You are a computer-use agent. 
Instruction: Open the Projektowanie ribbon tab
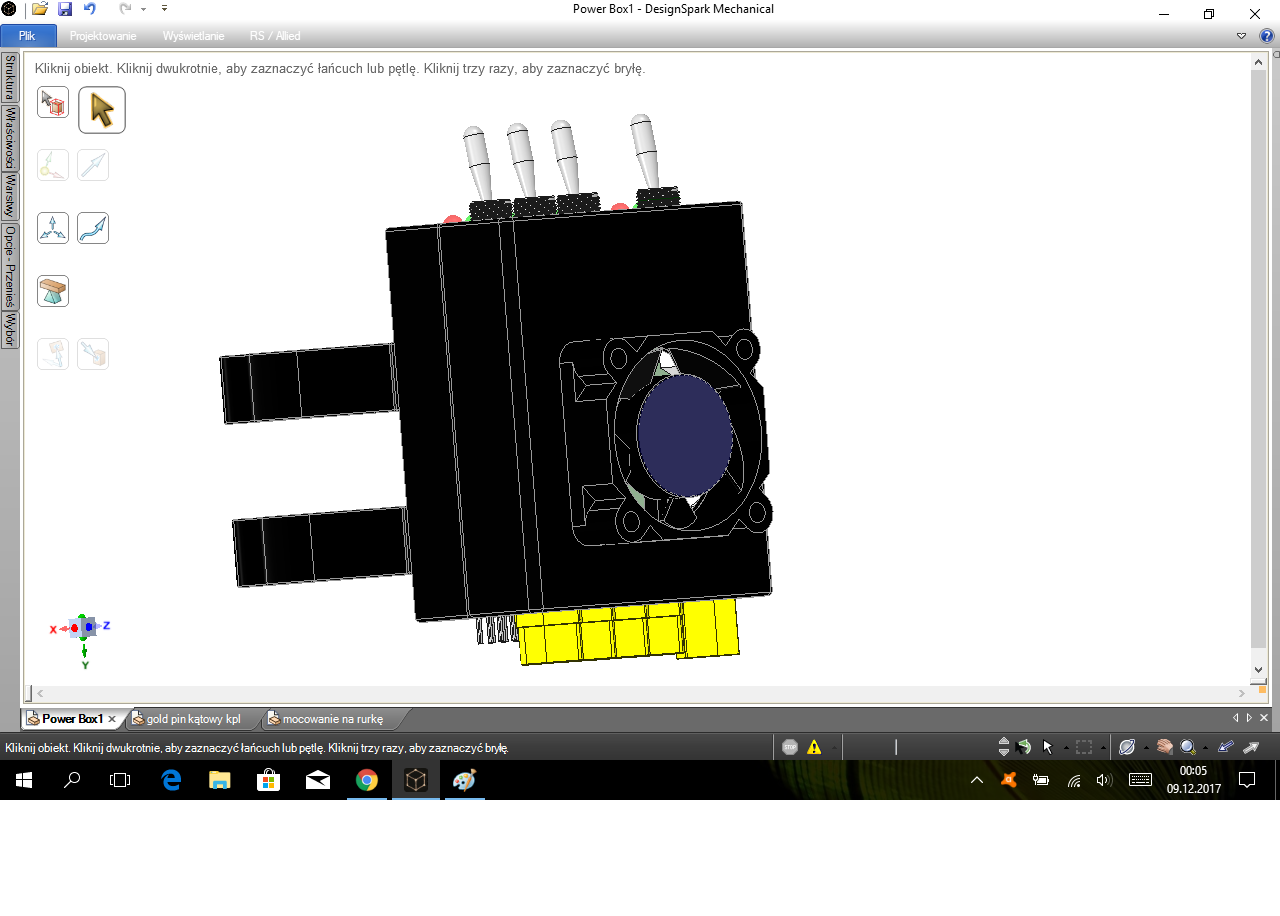pyautogui.click(x=103, y=36)
